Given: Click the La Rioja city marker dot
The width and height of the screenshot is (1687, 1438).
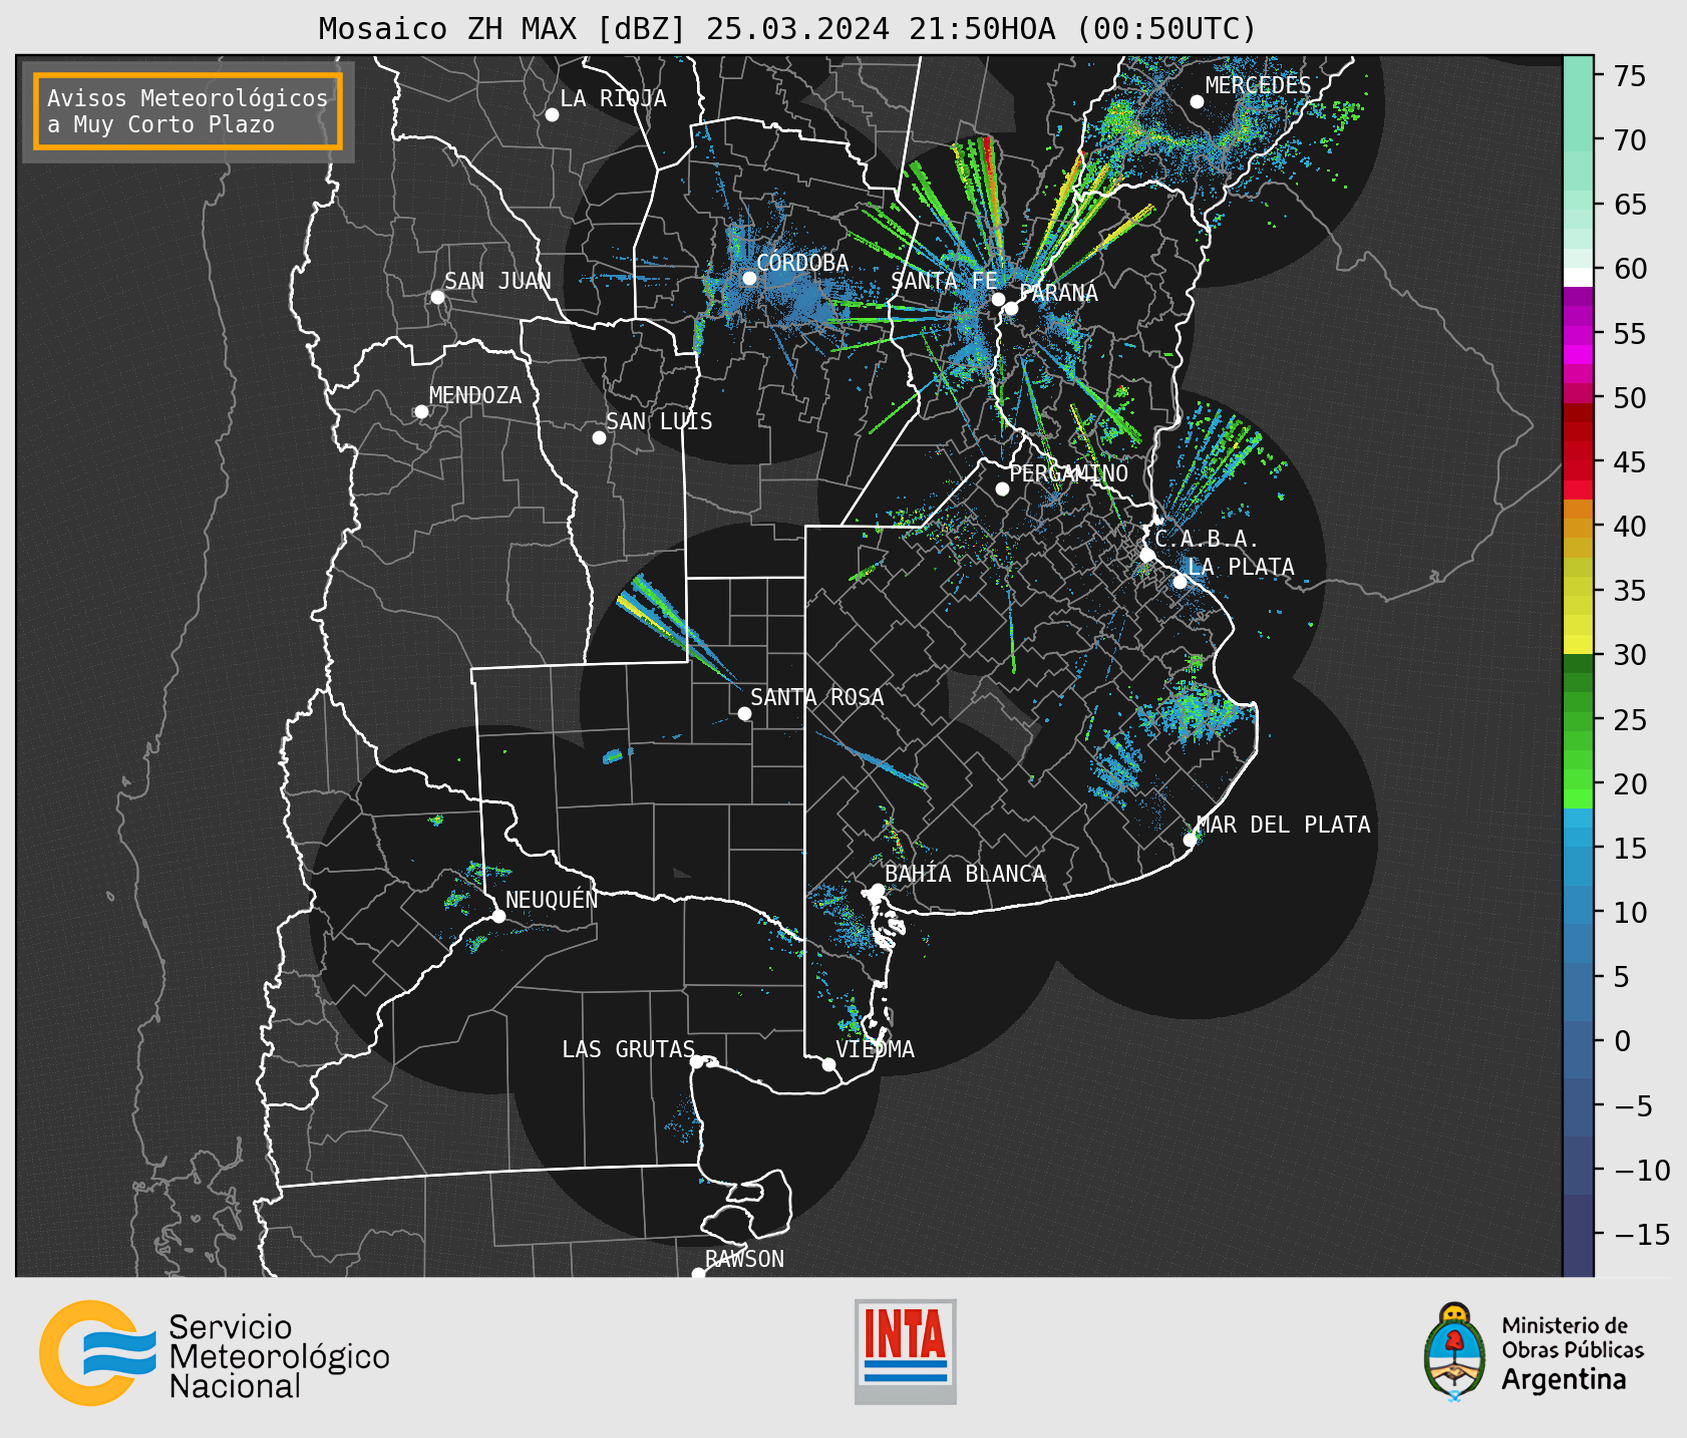Looking at the screenshot, I should 552,115.
